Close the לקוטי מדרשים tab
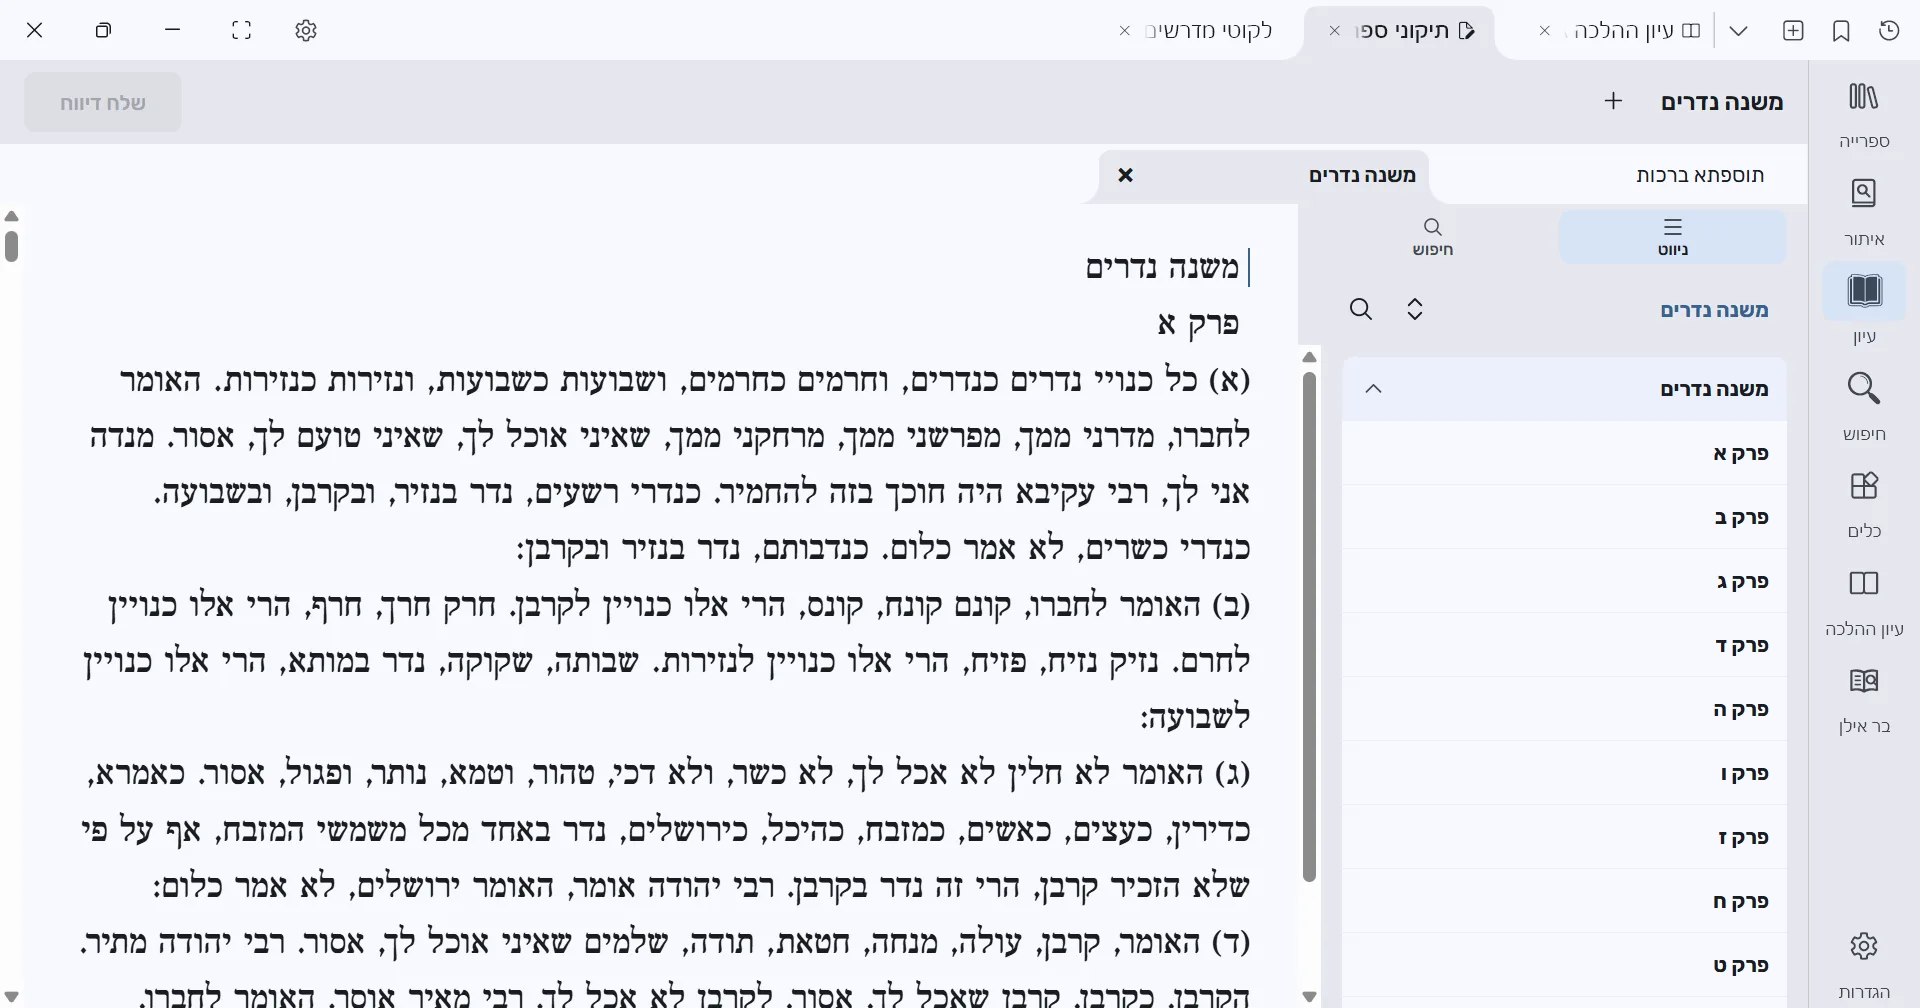 [x=1124, y=31]
